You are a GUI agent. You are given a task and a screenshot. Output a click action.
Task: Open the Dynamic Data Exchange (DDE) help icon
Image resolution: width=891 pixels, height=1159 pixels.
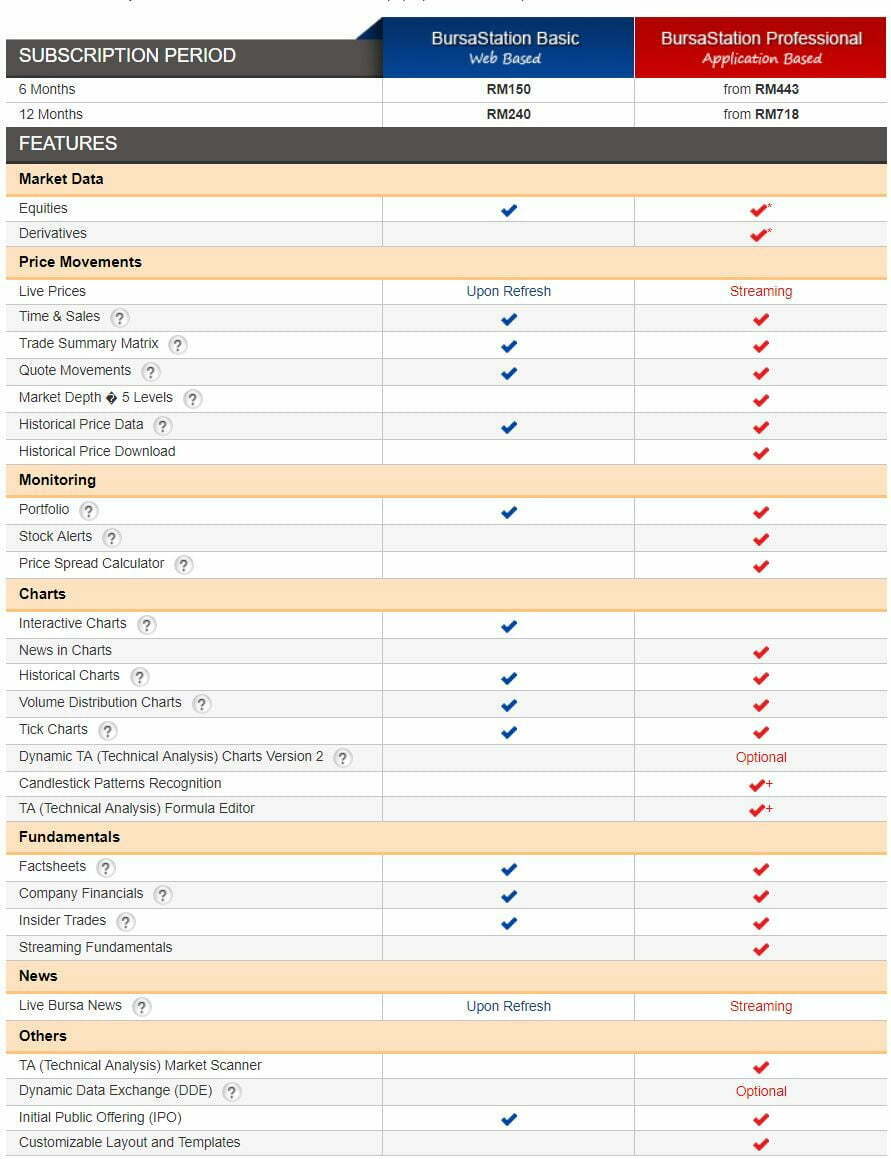pyautogui.click(x=232, y=1092)
